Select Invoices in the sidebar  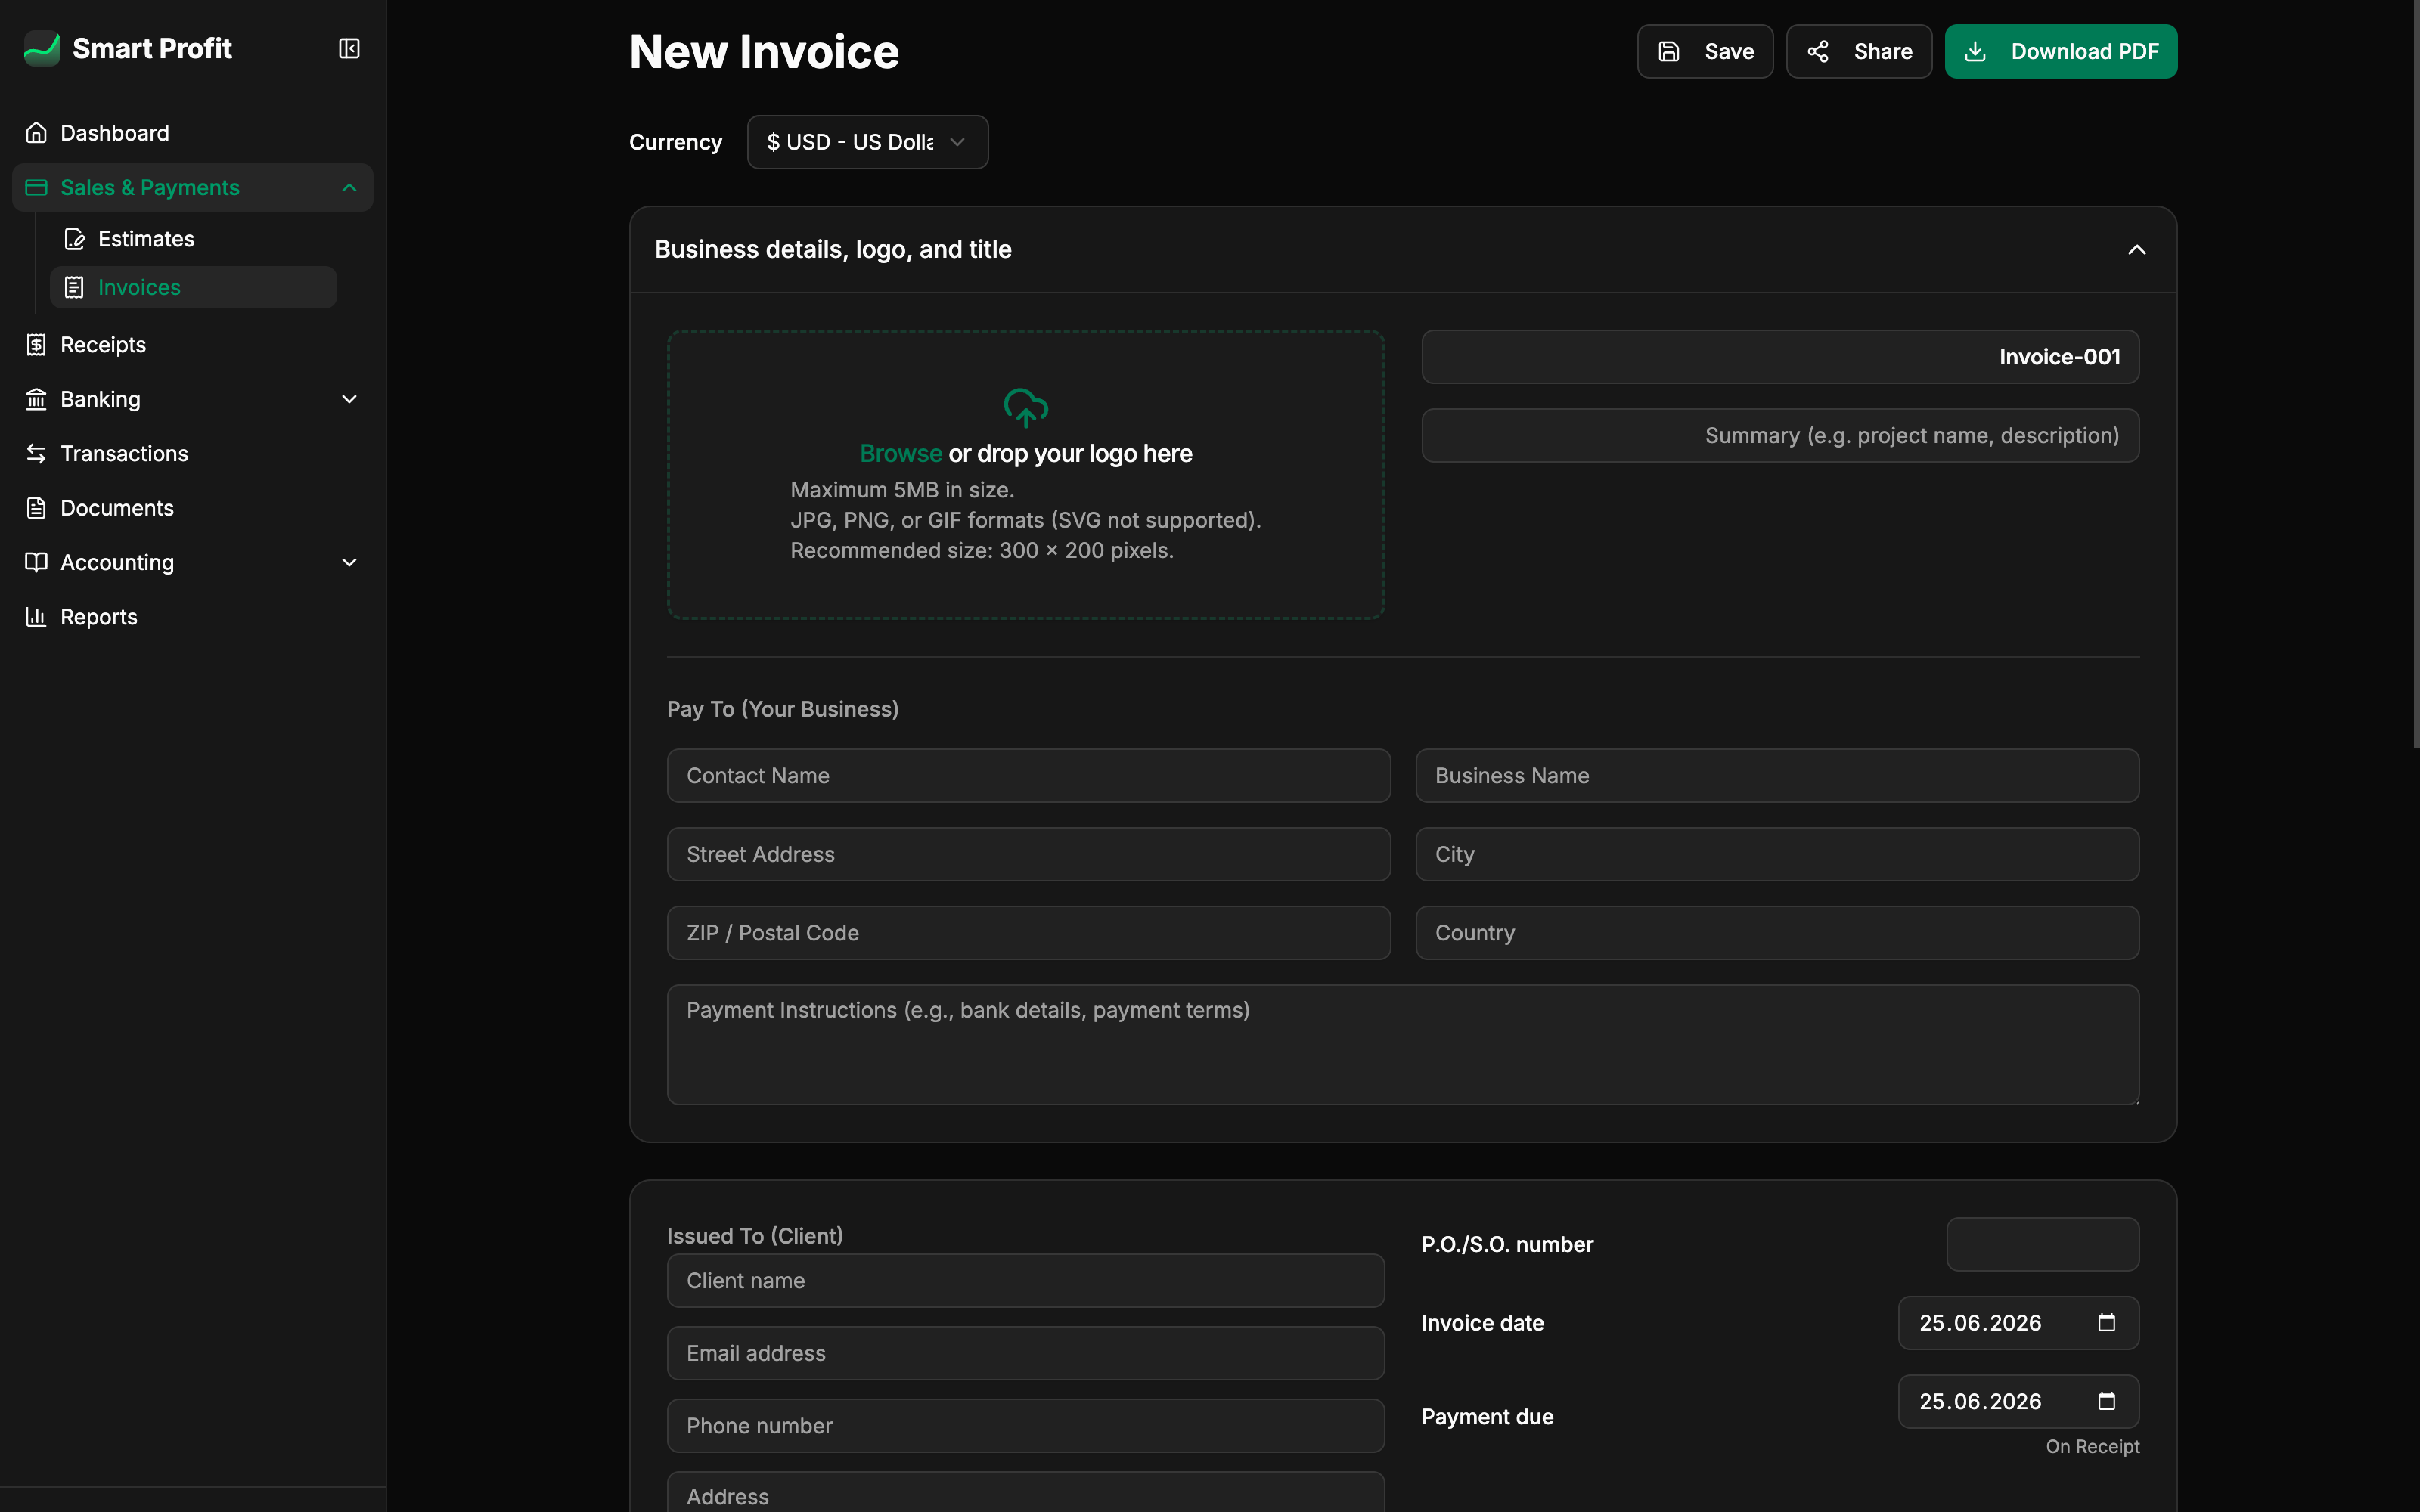(192, 287)
